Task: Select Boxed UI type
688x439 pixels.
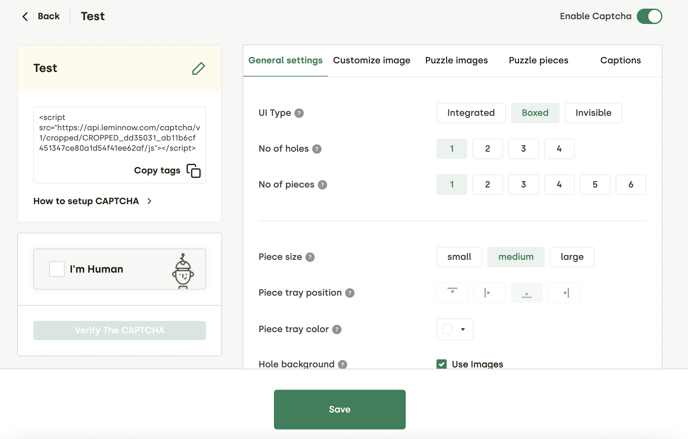Action: 535,113
